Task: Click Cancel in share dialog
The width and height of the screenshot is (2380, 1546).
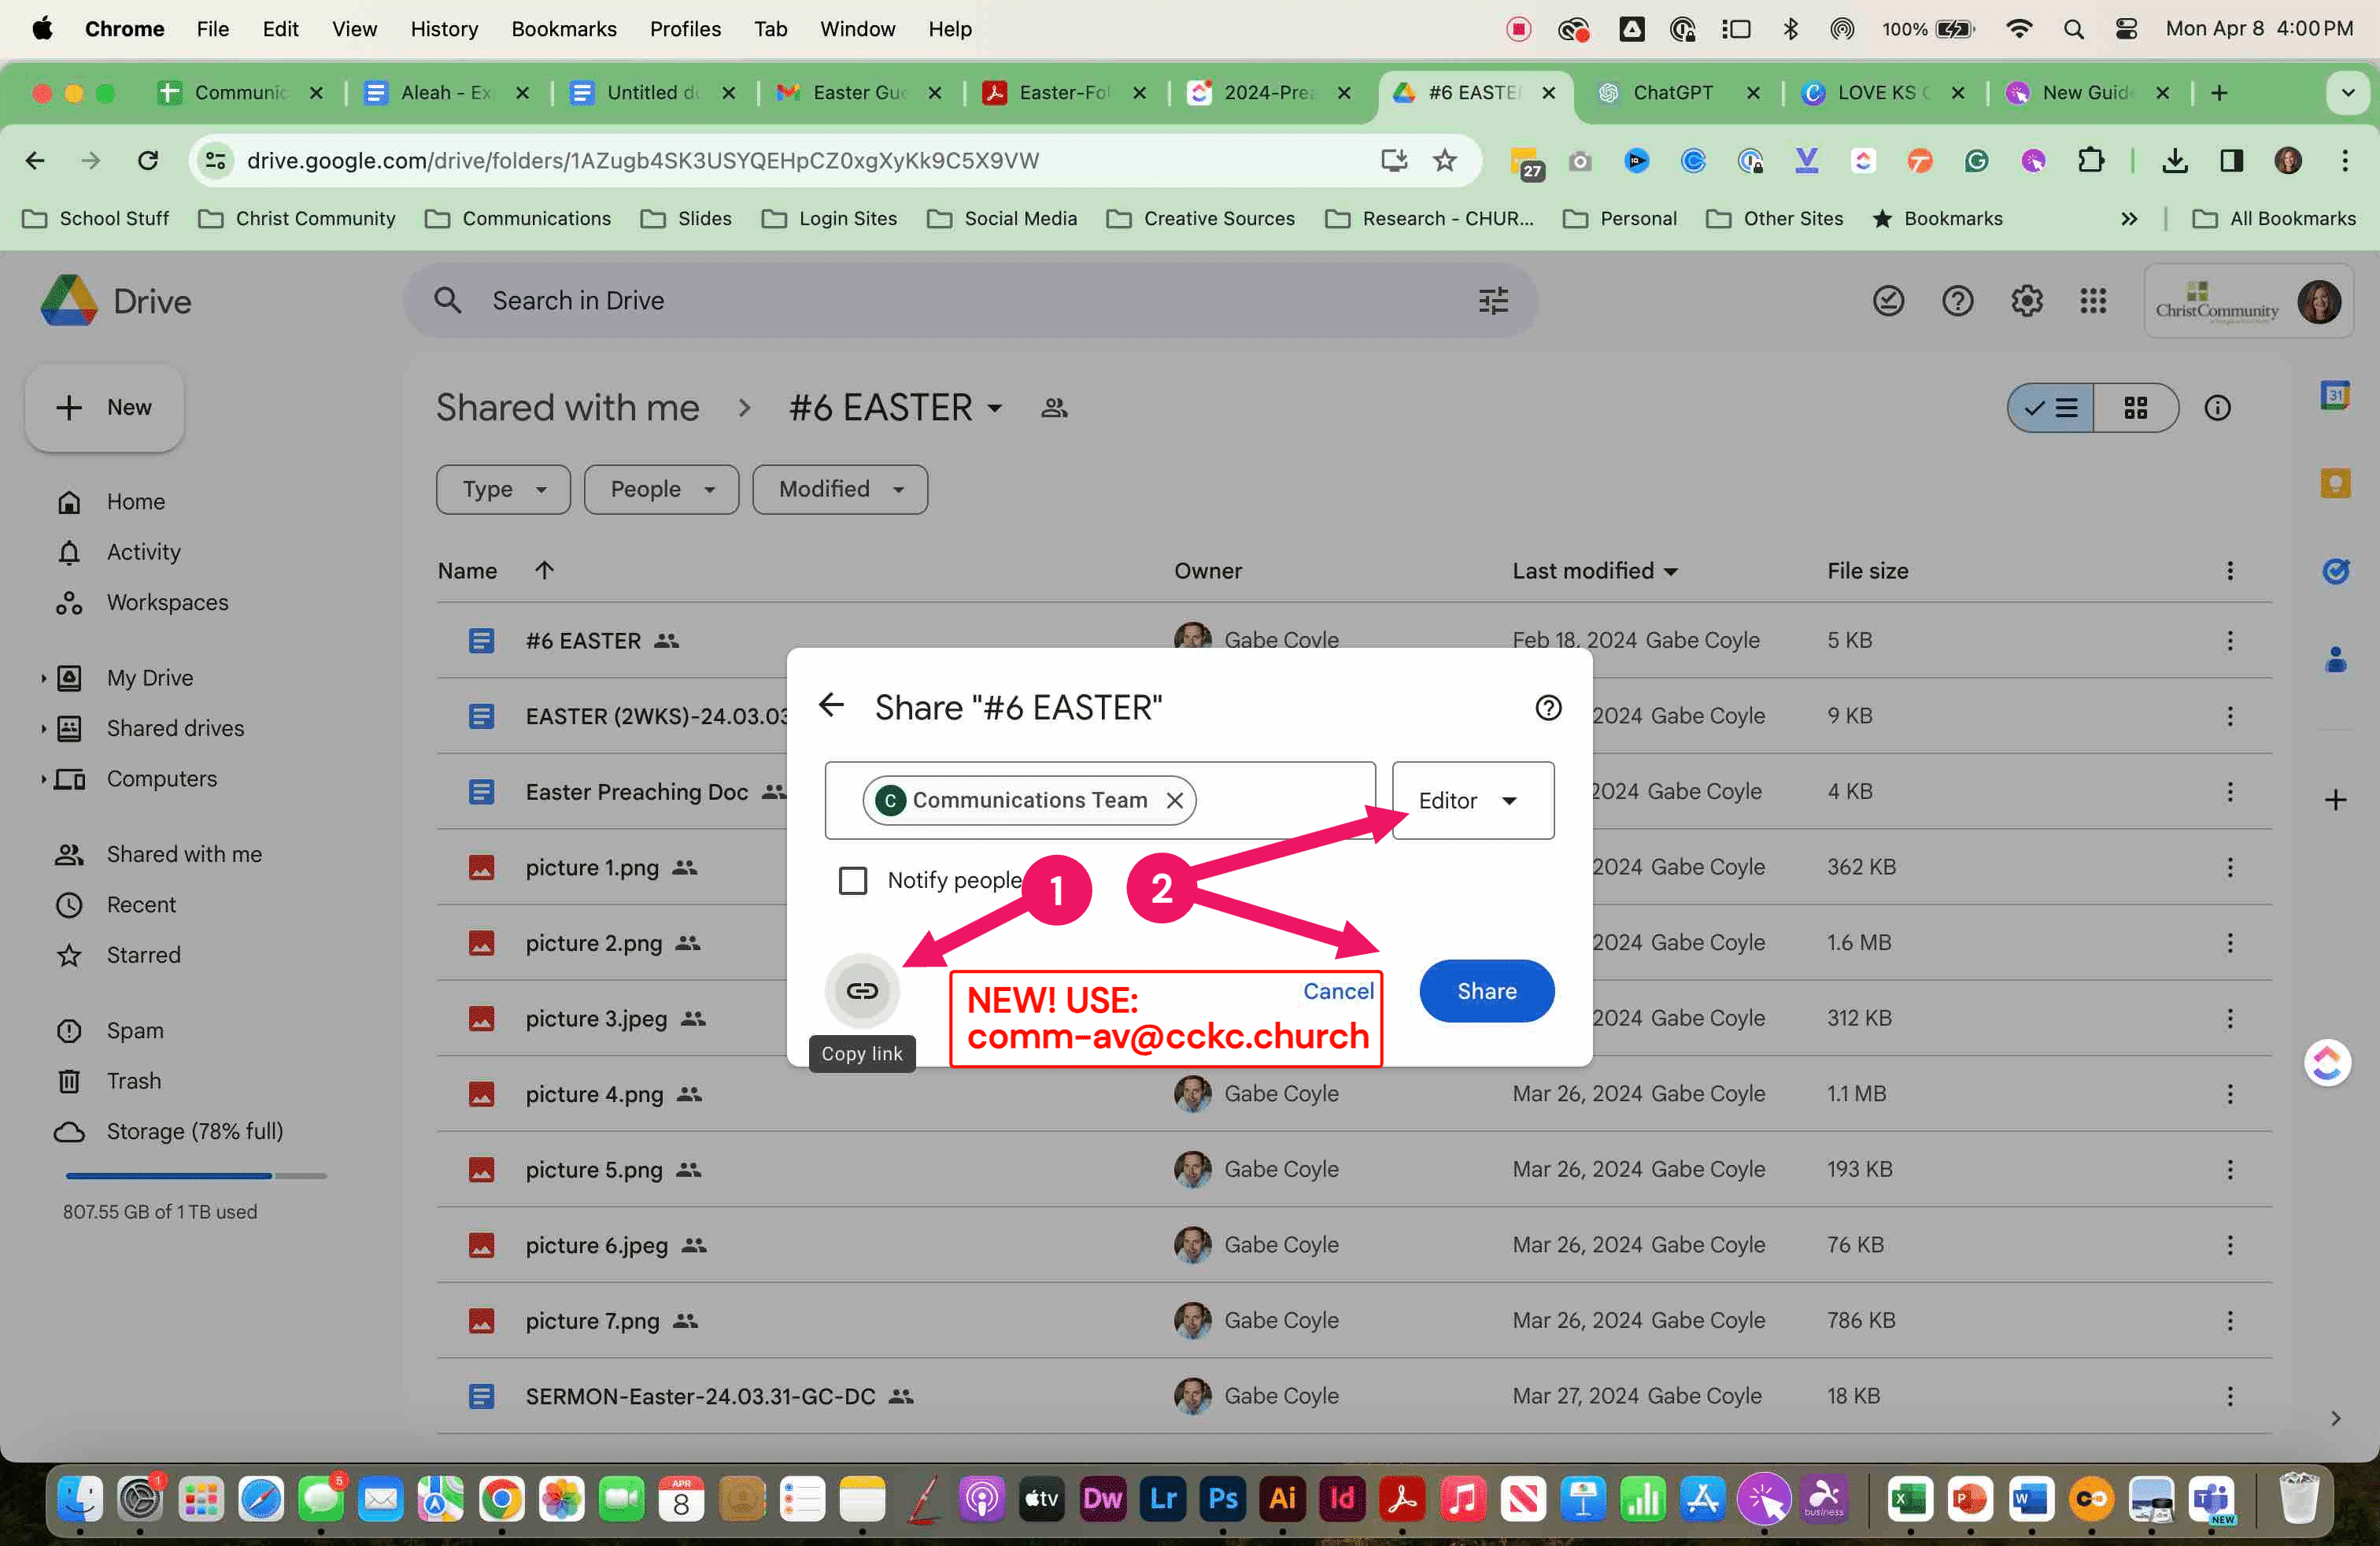Action: (x=1338, y=990)
